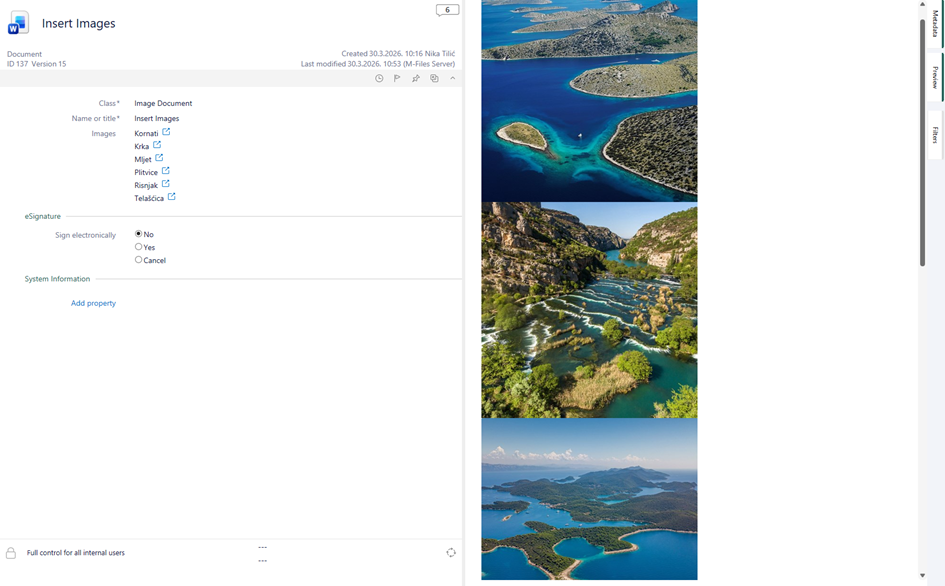
Task: Click the workflow state icon at bottom
Action: [x=451, y=553]
